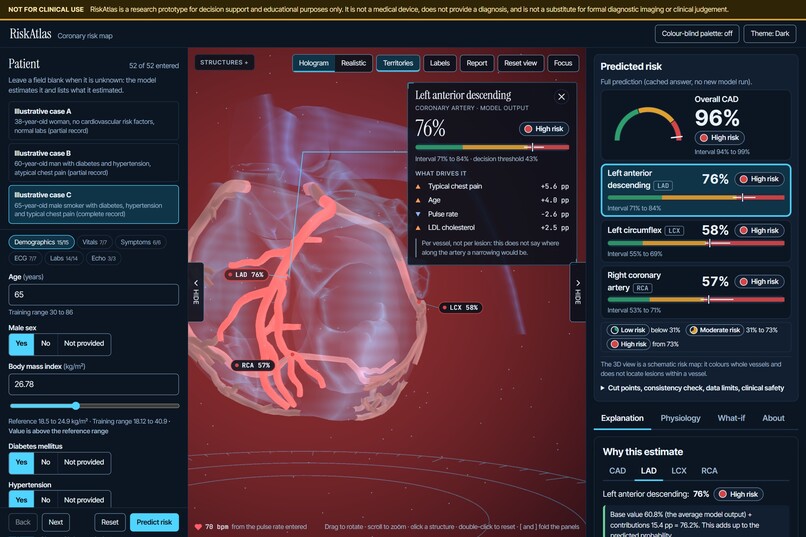Show the RCA explanation sub-tab
This screenshot has width=806, height=537.
pyautogui.click(x=709, y=471)
